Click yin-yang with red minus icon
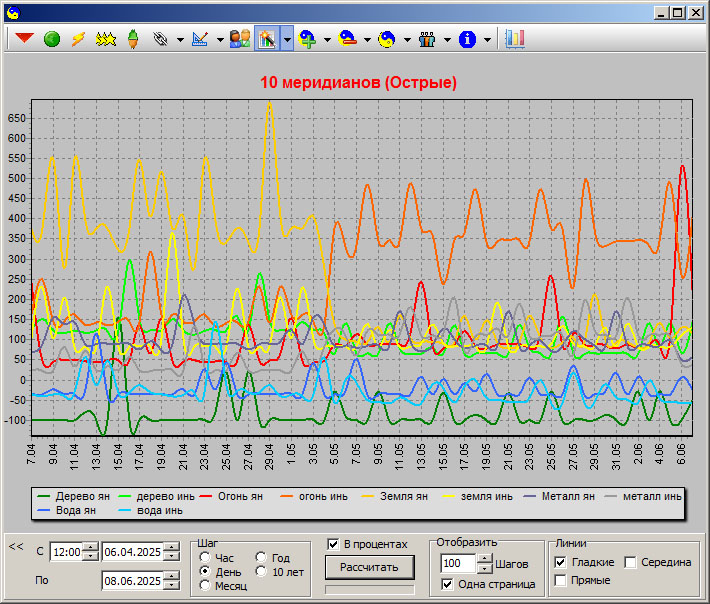 [347, 39]
